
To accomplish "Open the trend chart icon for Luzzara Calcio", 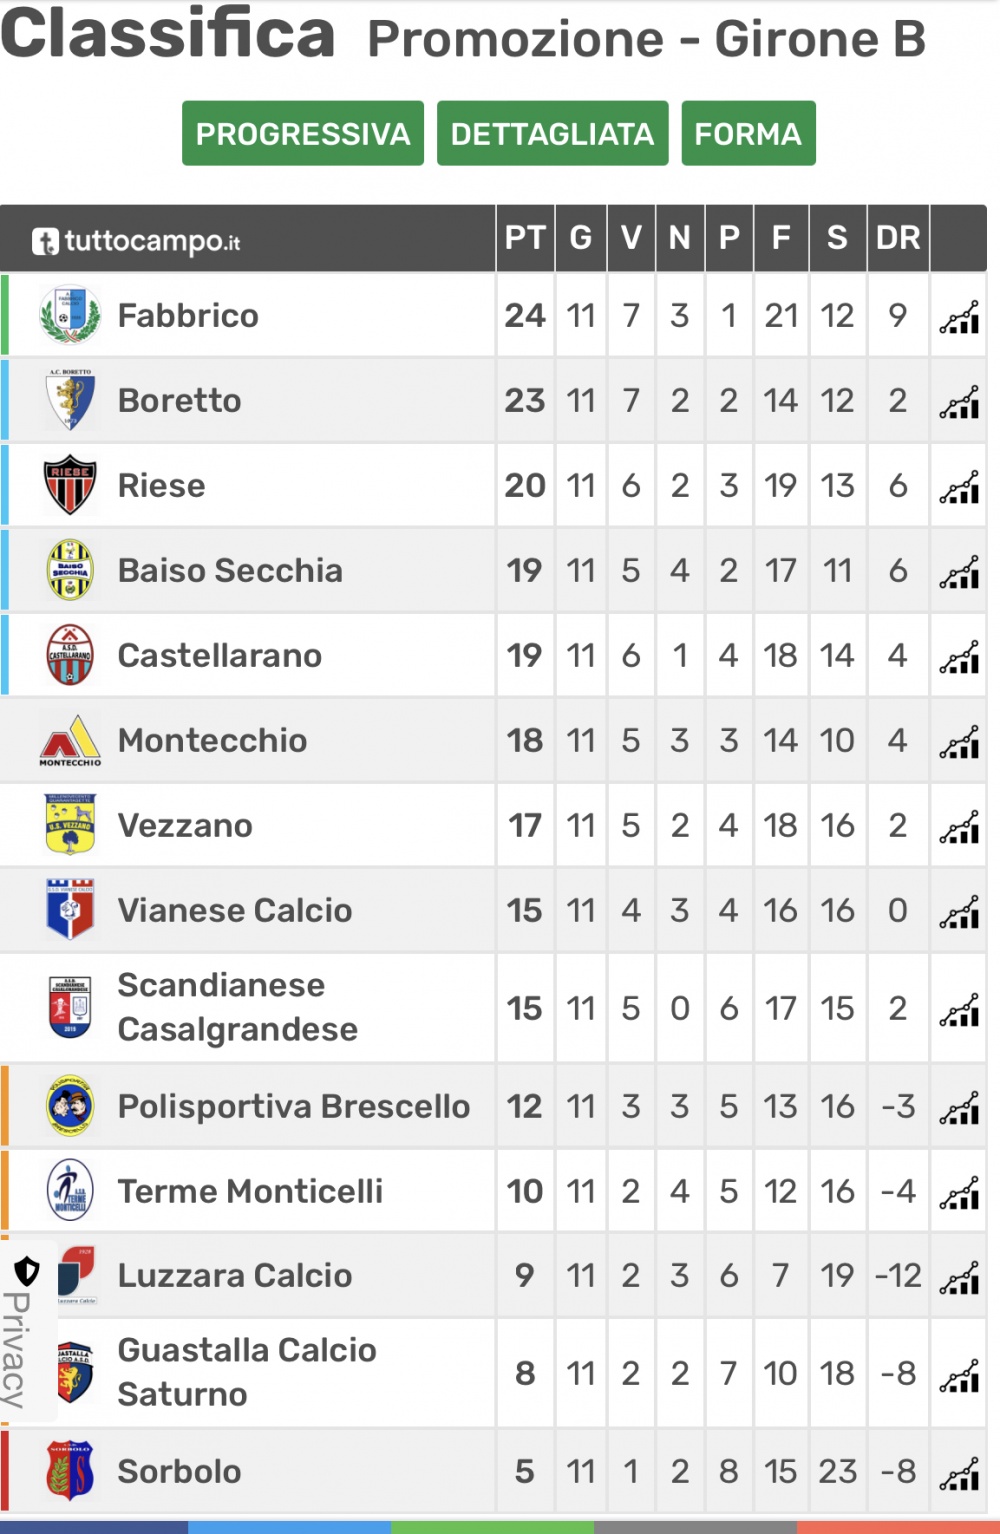I will 959,1276.
